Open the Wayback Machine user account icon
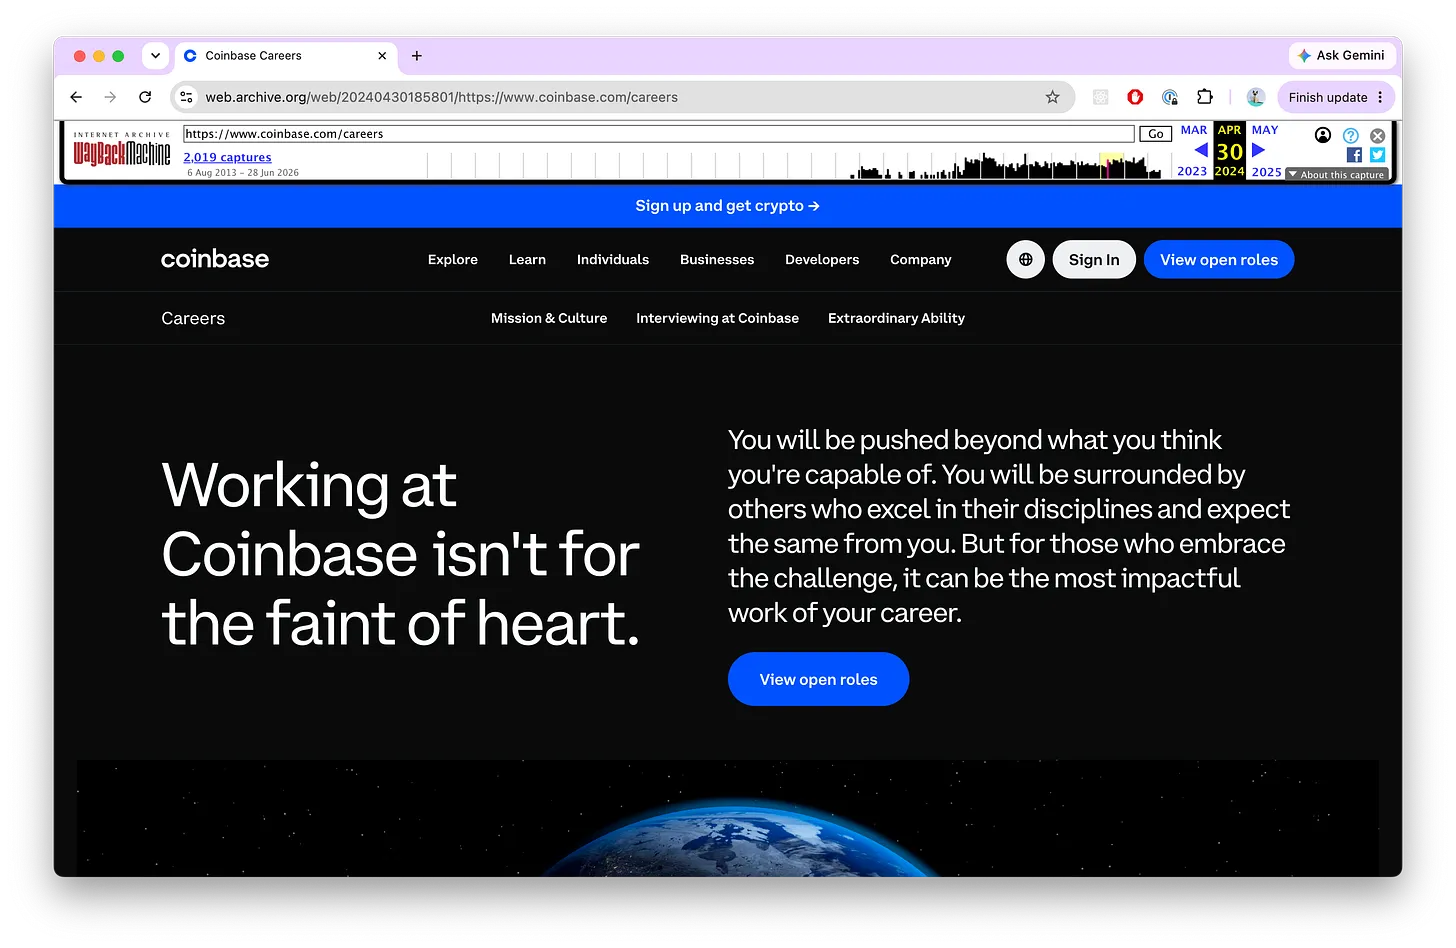The image size is (1456, 948). point(1323,135)
